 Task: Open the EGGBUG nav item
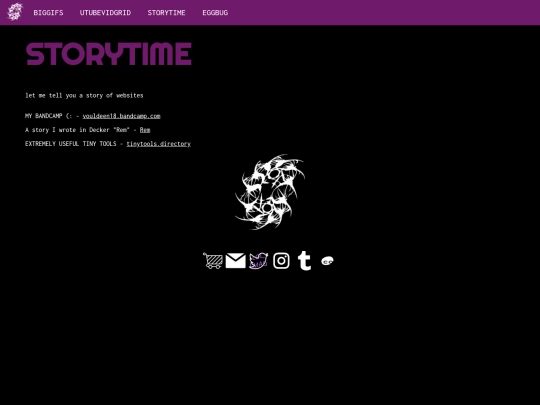point(215,13)
